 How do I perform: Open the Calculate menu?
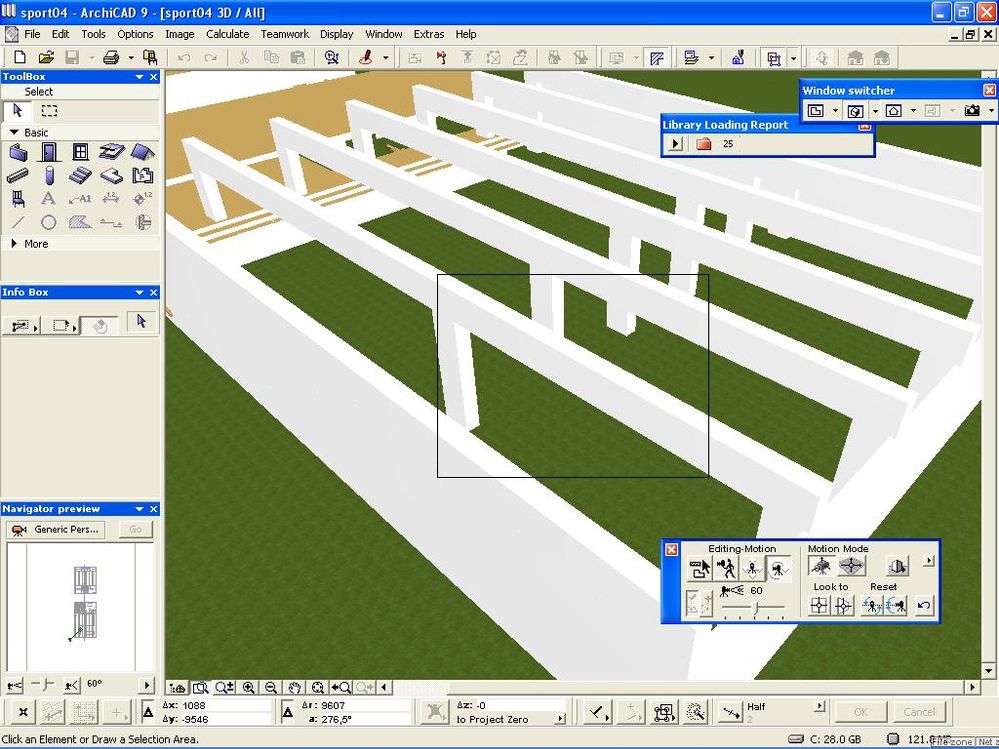point(227,34)
